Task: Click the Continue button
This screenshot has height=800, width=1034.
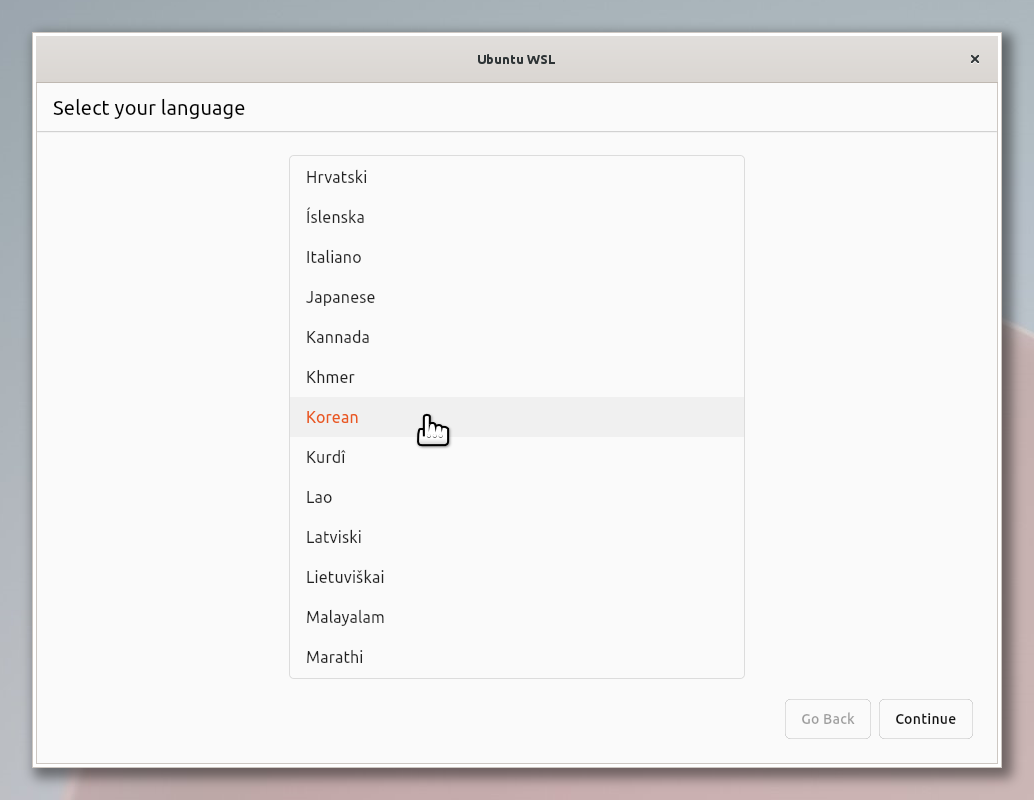Action: pyautogui.click(x=925, y=719)
